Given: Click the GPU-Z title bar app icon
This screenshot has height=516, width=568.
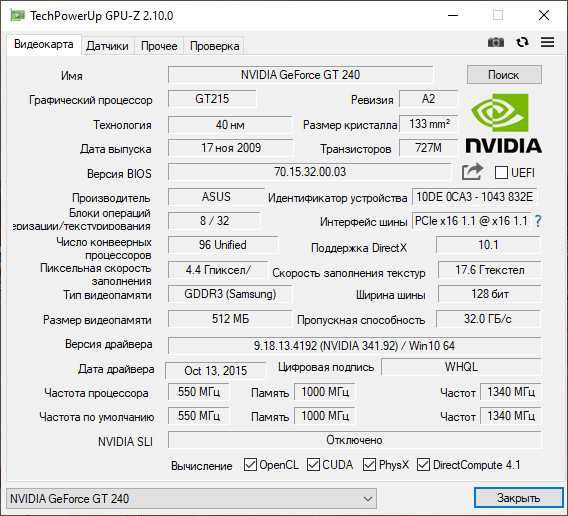Looking at the screenshot, I should coord(17,16).
